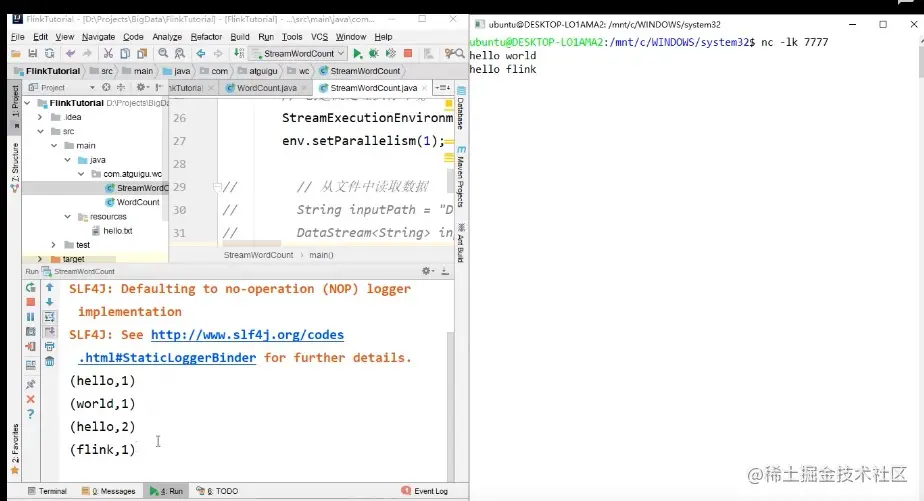Open the Analyze menu

[167, 37]
